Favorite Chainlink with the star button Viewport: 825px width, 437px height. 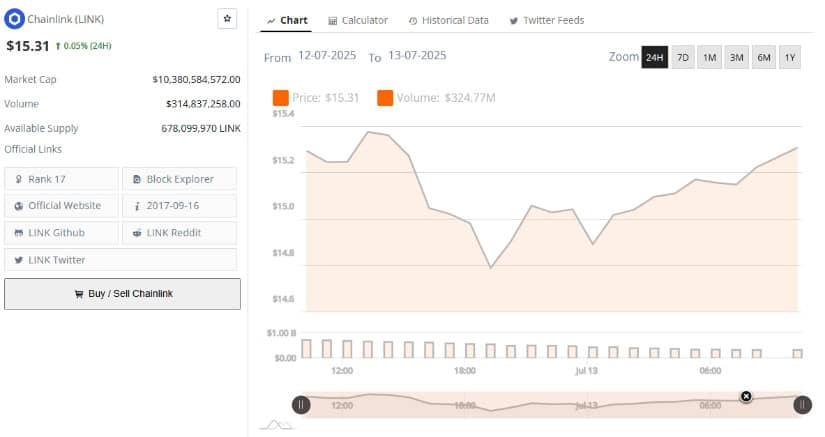227,19
